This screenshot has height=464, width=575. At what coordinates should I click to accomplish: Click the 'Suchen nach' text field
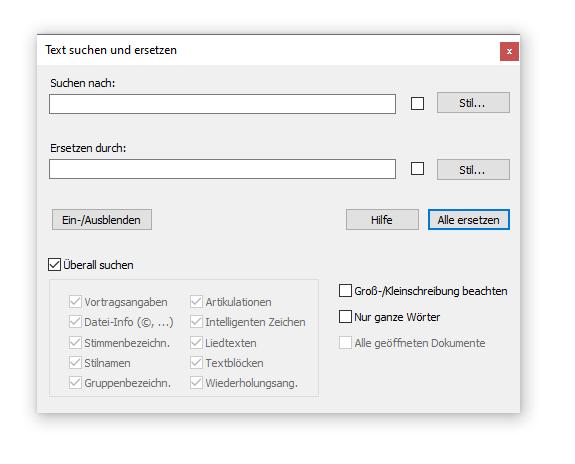coord(222,104)
